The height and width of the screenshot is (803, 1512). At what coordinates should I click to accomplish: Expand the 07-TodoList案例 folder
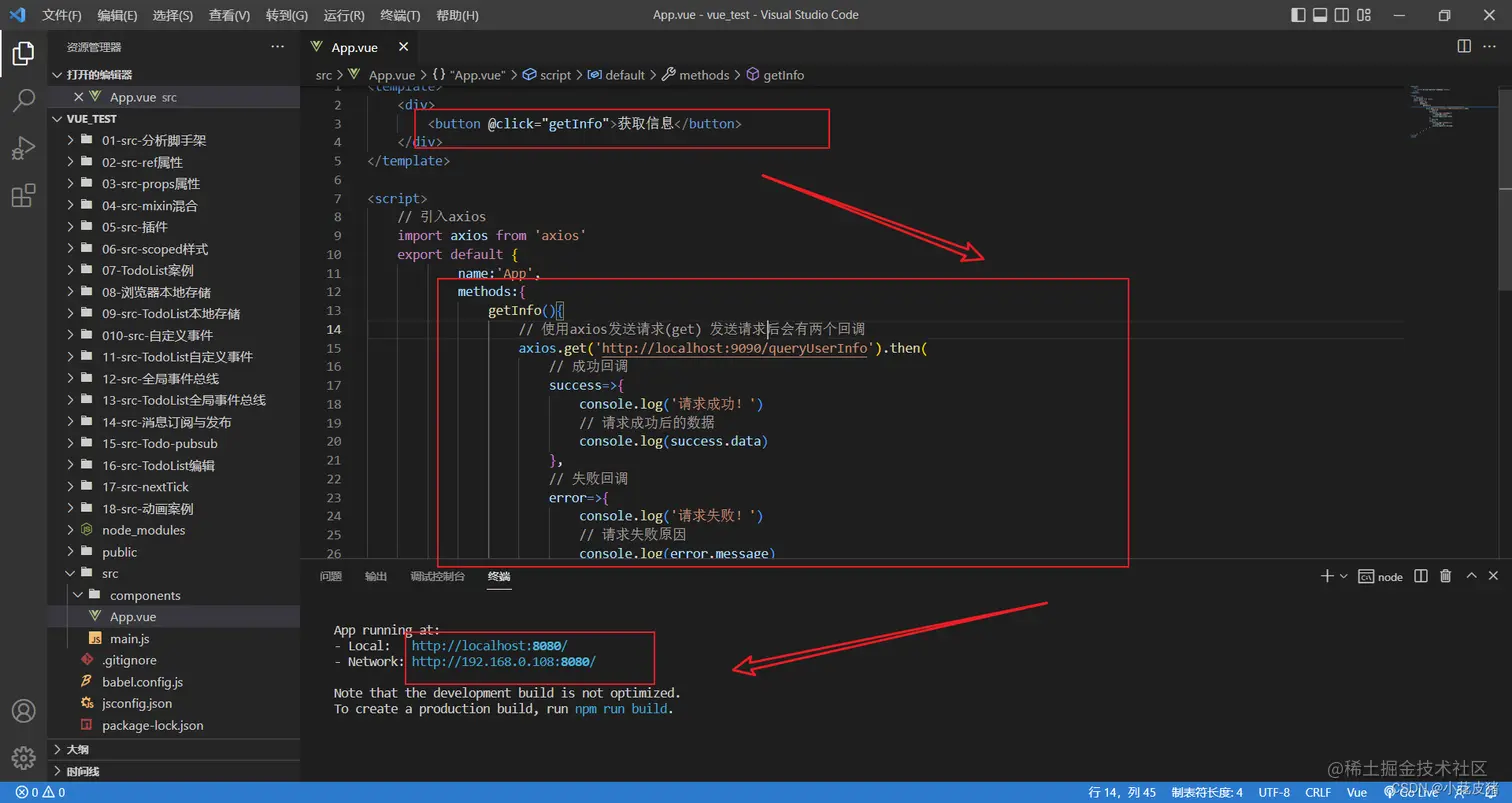174,270
